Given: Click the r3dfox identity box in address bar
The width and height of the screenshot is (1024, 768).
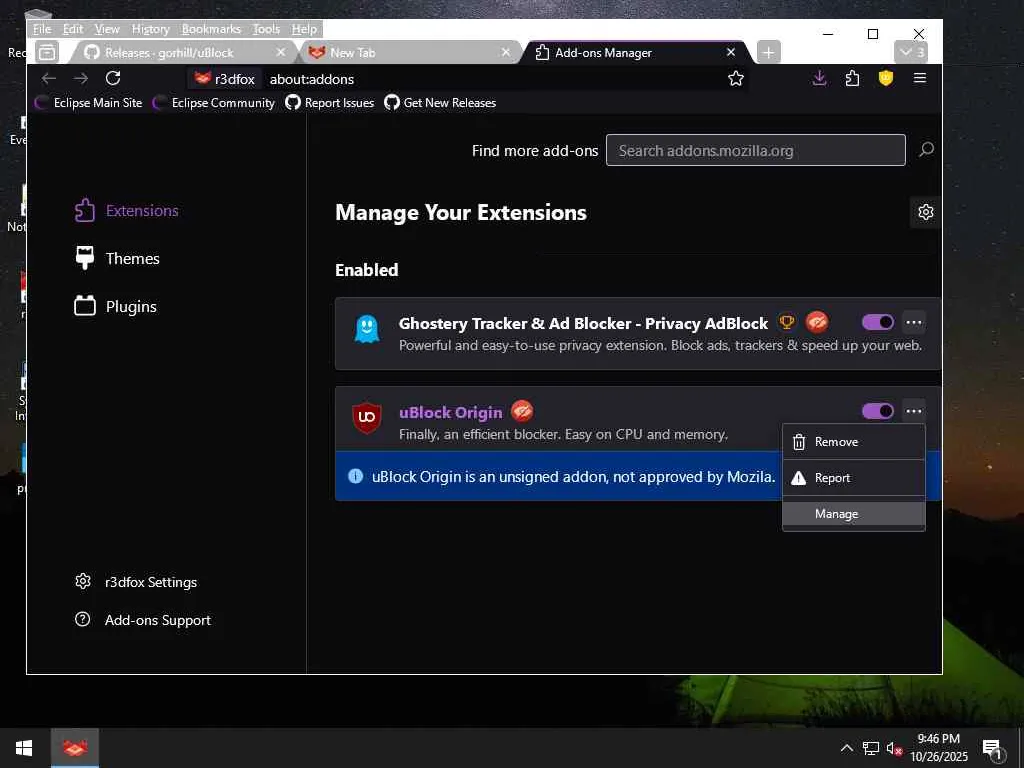Looking at the screenshot, I should click(225, 79).
